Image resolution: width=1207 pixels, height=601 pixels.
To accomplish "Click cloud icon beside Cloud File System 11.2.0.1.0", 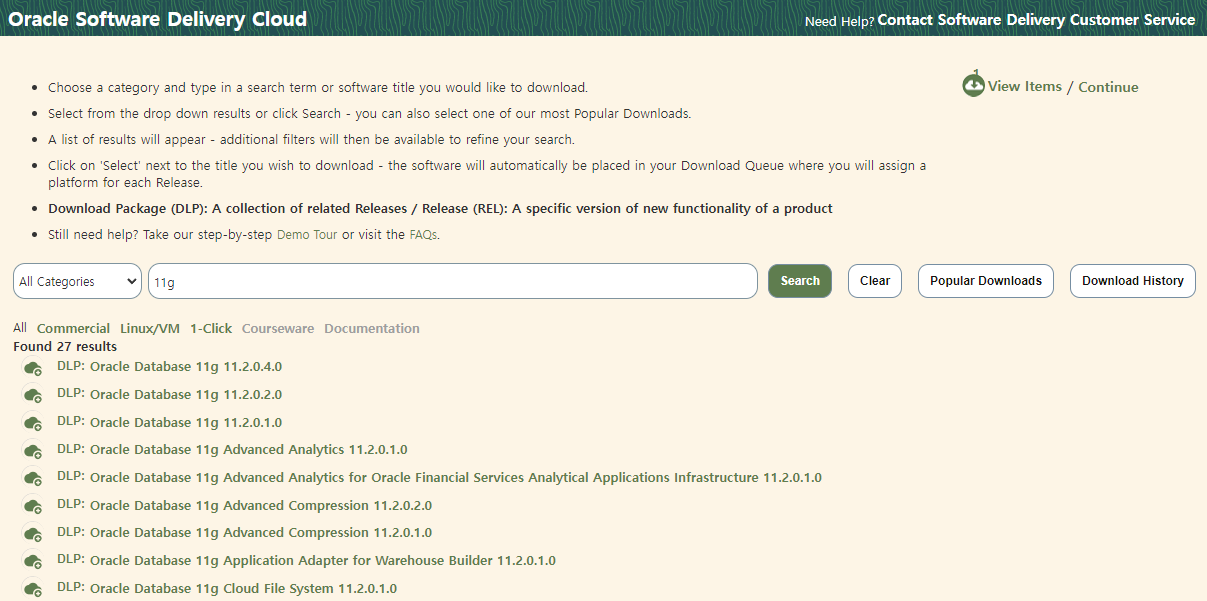I will coord(33,590).
